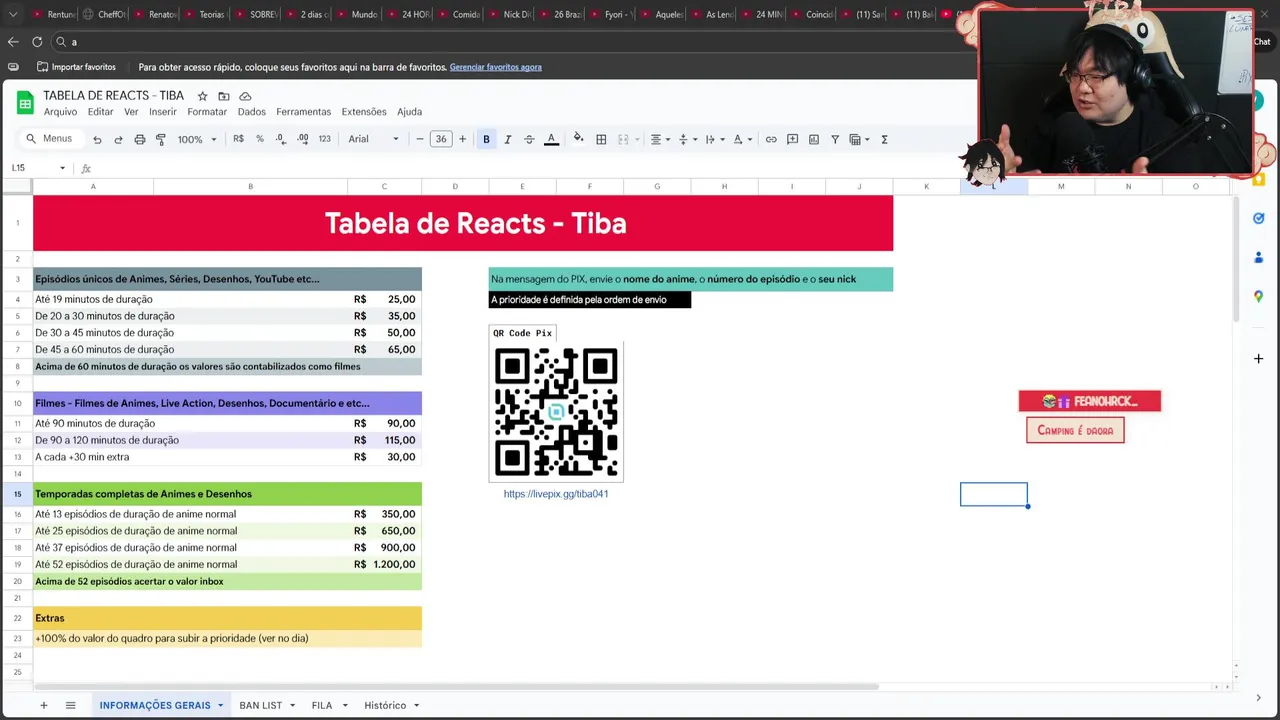This screenshot has height=720, width=1280.
Task: Click the redo arrow in toolbar
Action: click(118, 139)
